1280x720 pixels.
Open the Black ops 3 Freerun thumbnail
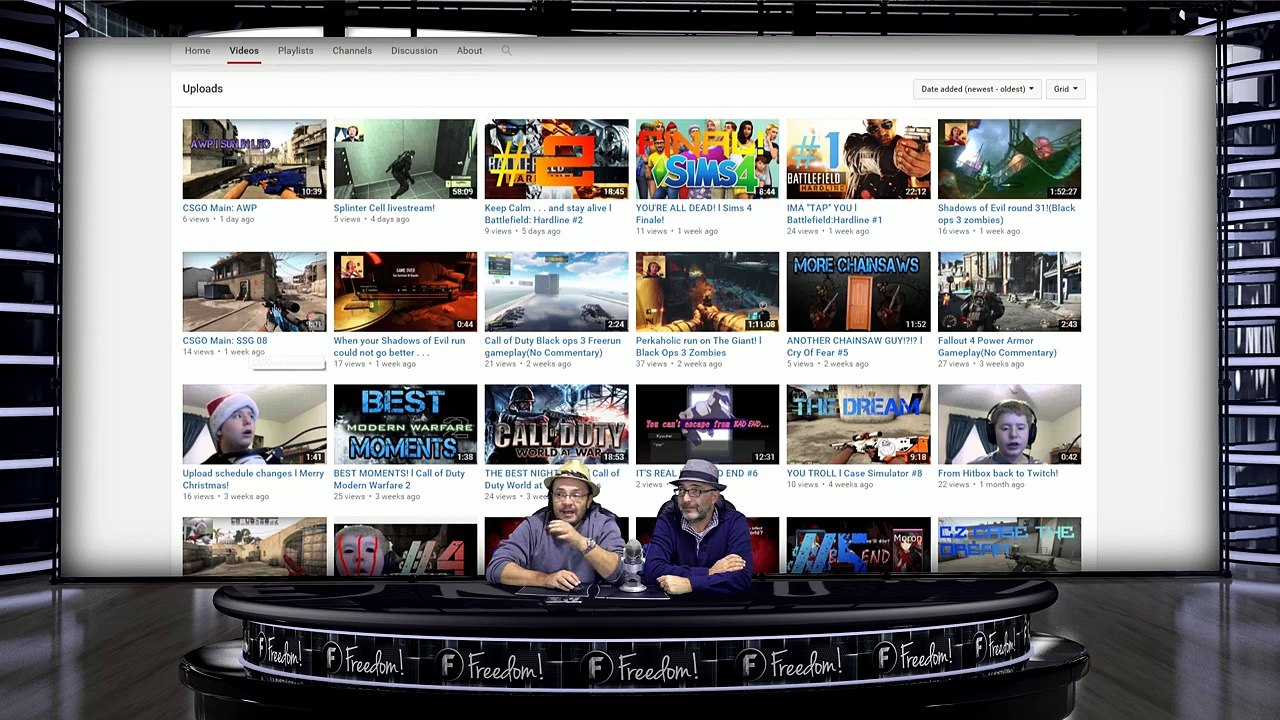coord(556,292)
